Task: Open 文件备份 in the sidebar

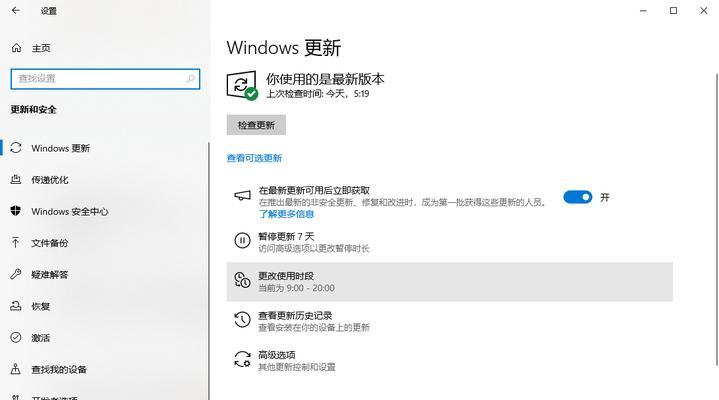Action: tap(50, 243)
